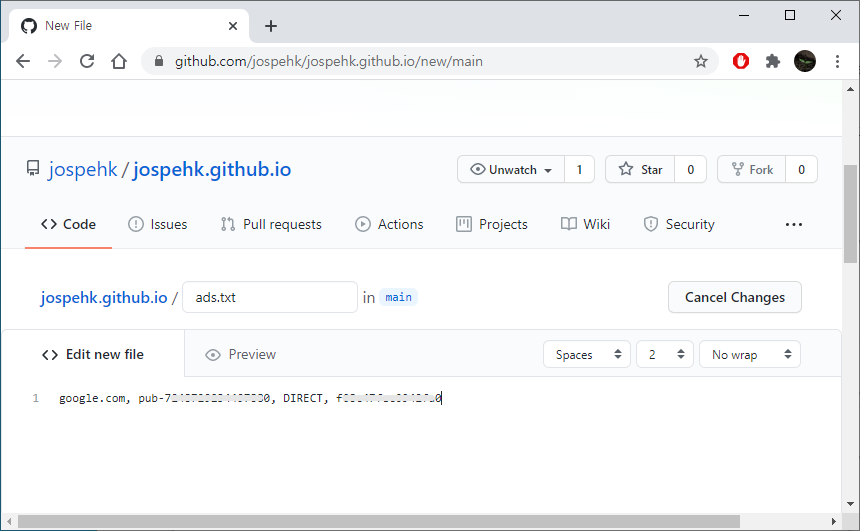Open the indent size 2 dropdown

665,354
